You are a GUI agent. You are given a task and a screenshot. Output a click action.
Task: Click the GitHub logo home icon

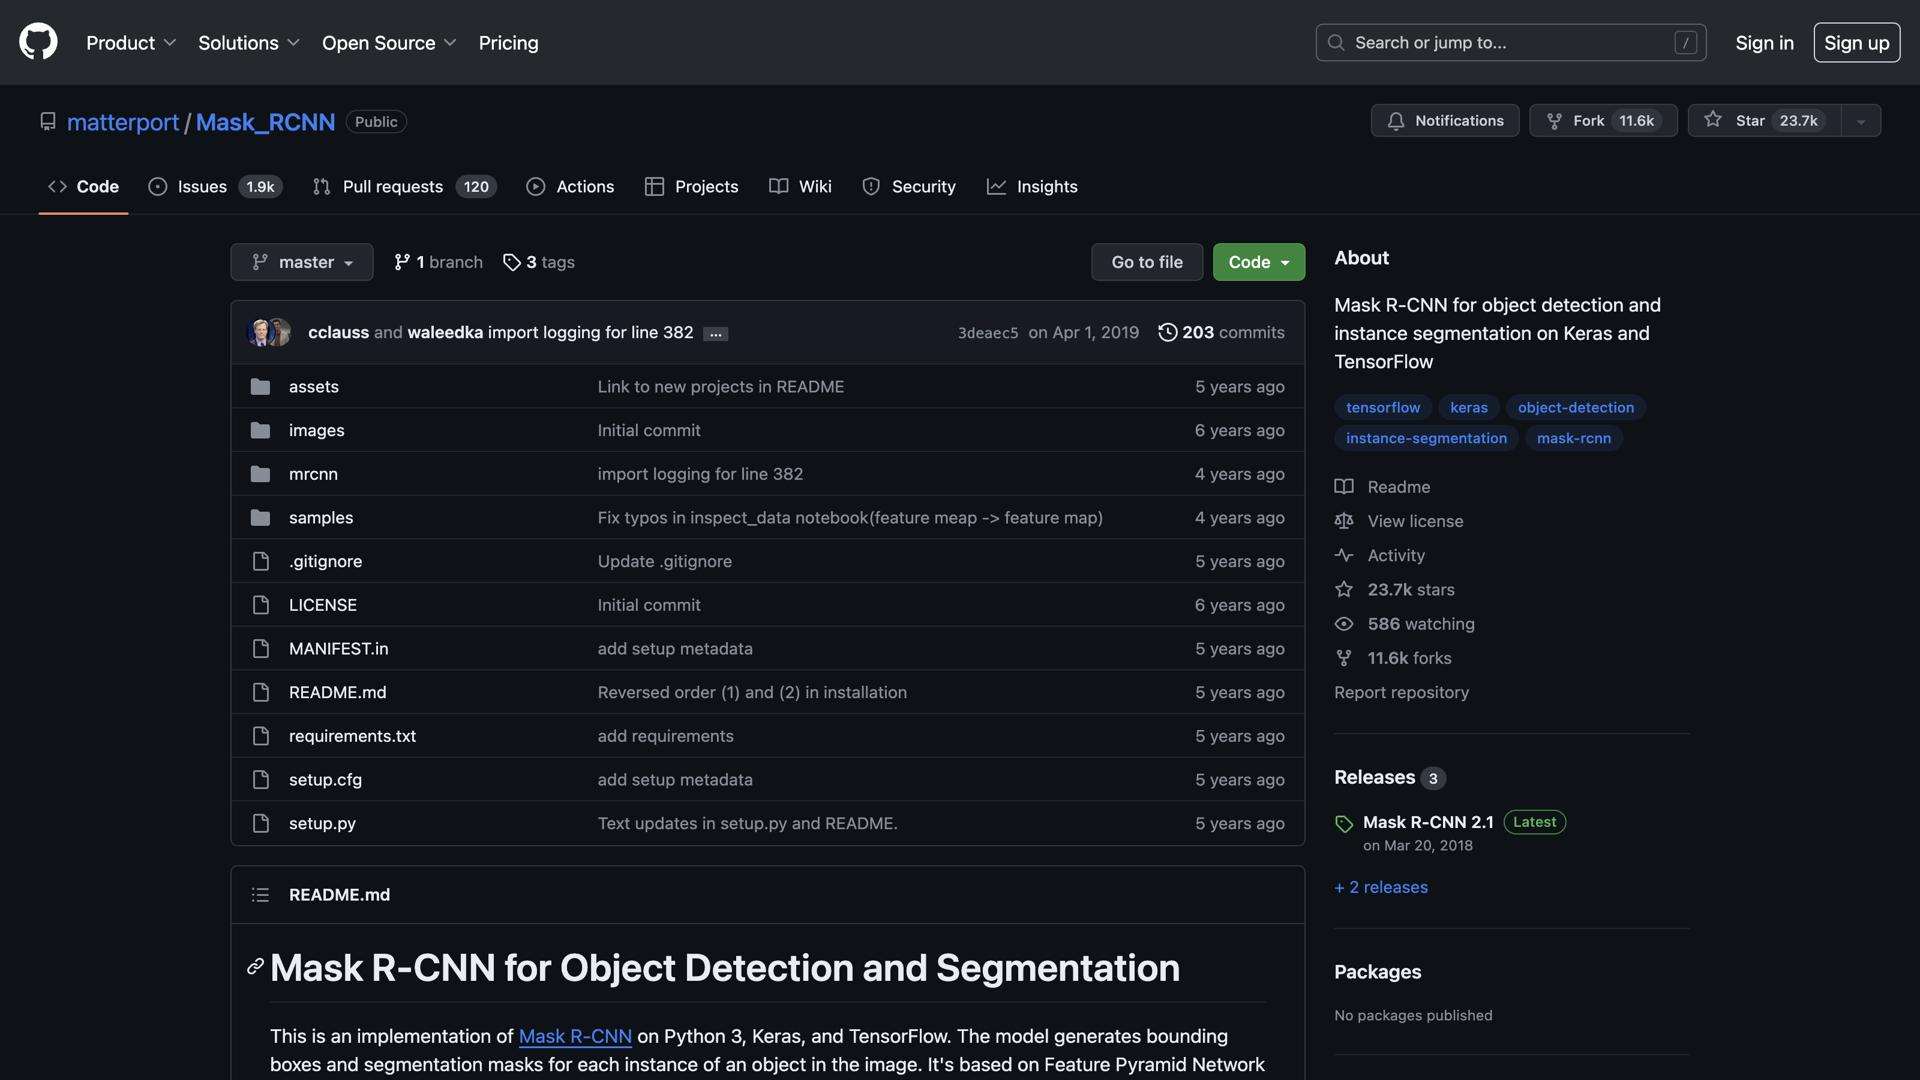(38, 42)
